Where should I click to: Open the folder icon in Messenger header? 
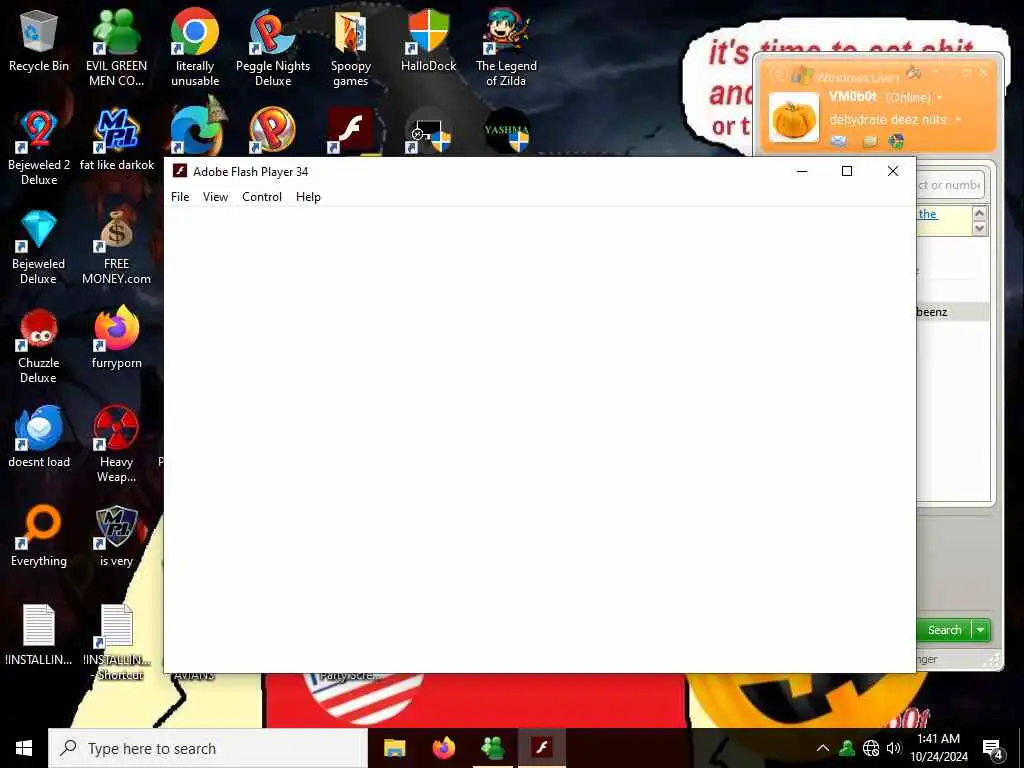[x=870, y=141]
